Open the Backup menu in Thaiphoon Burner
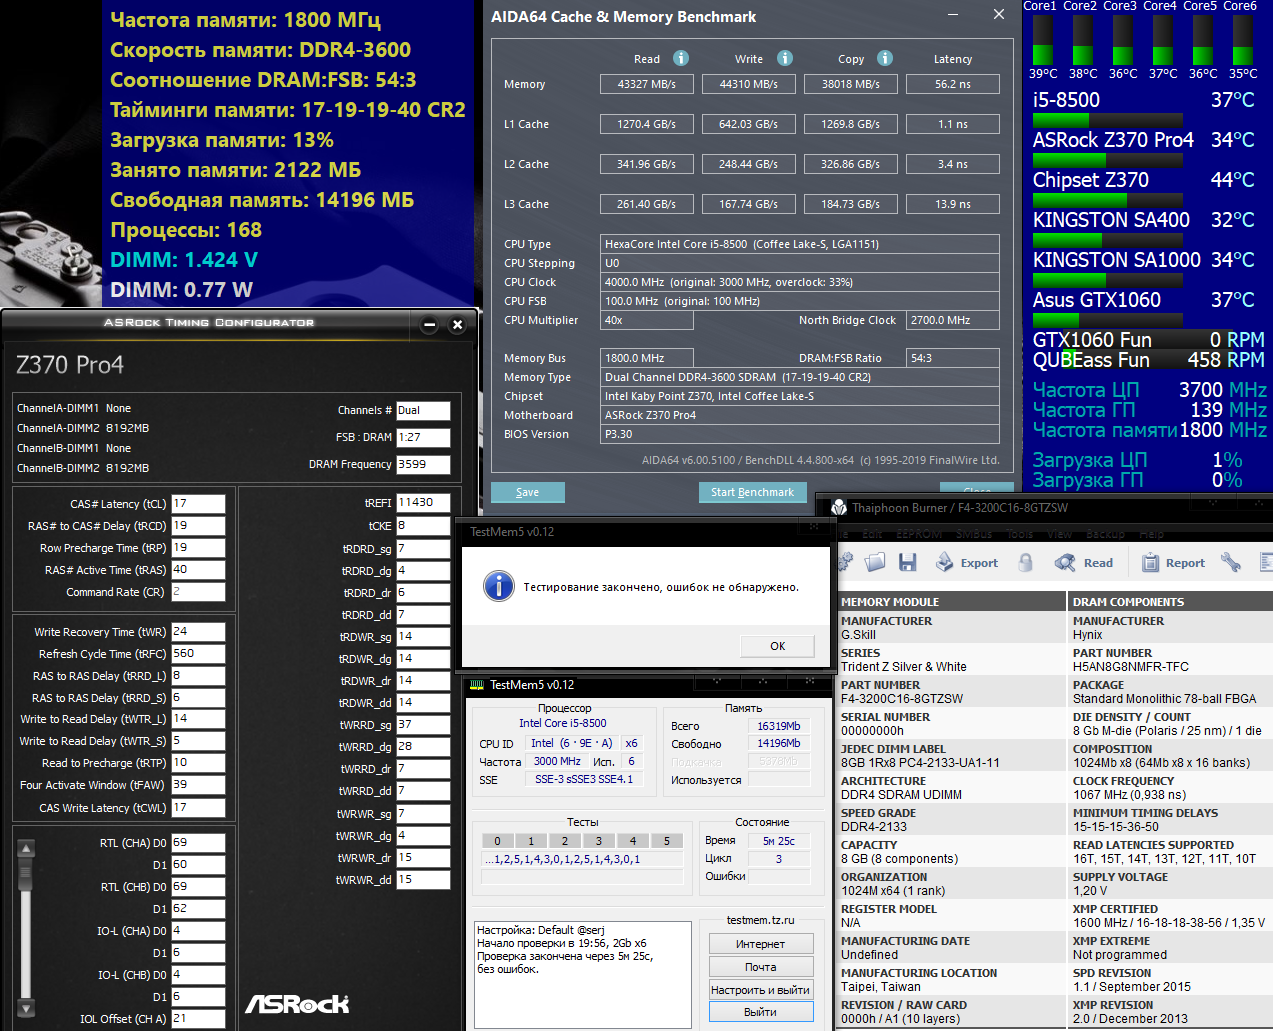This screenshot has height=1031, width=1273. tap(1105, 534)
